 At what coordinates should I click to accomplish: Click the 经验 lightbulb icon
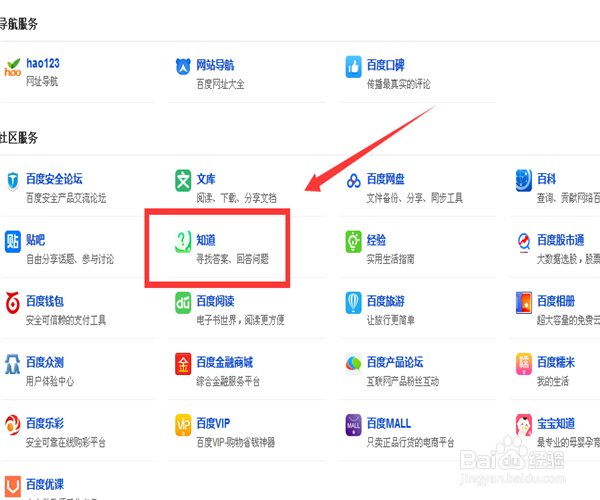[353, 242]
